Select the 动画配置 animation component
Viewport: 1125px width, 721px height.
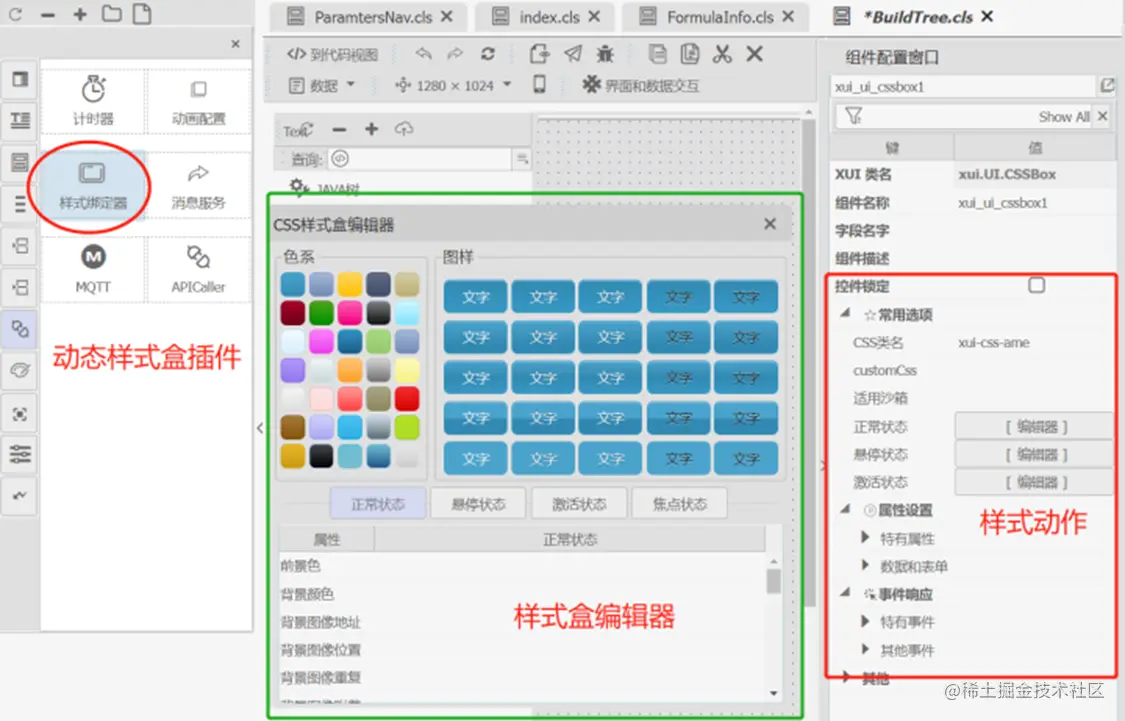click(x=199, y=100)
